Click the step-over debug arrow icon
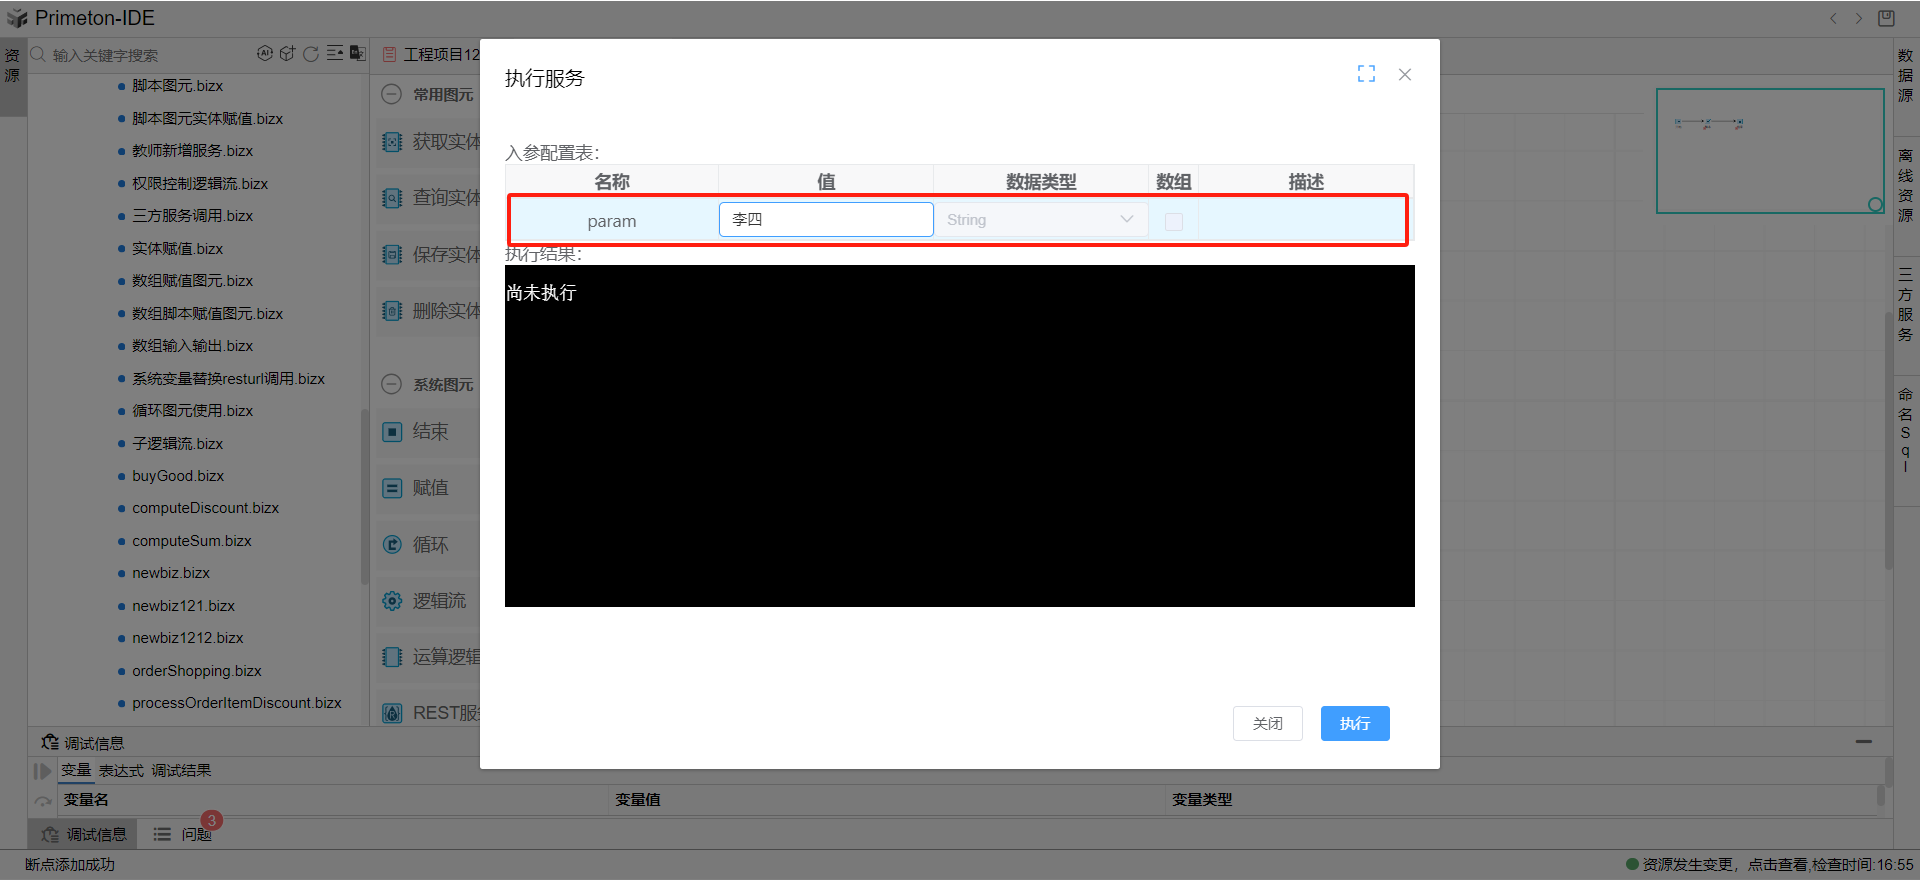The height and width of the screenshot is (880, 1920). click(43, 801)
